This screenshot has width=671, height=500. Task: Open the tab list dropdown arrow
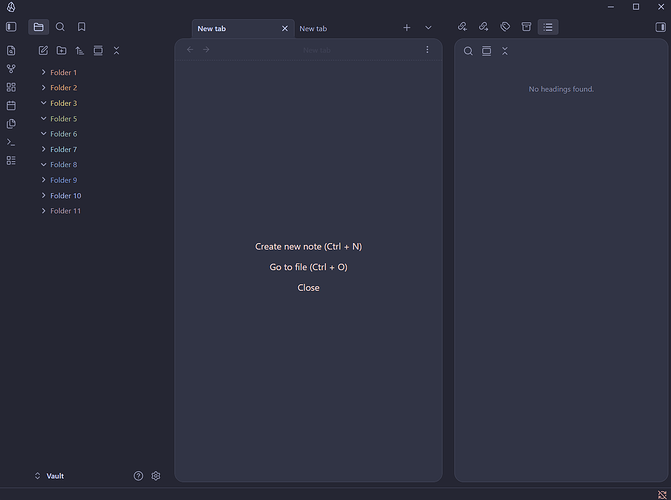point(428,28)
